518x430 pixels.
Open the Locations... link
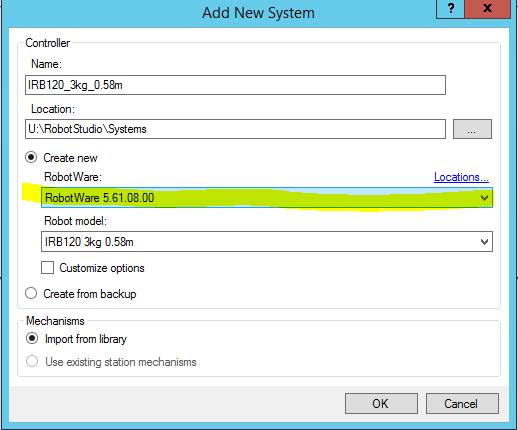coord(461,177)
